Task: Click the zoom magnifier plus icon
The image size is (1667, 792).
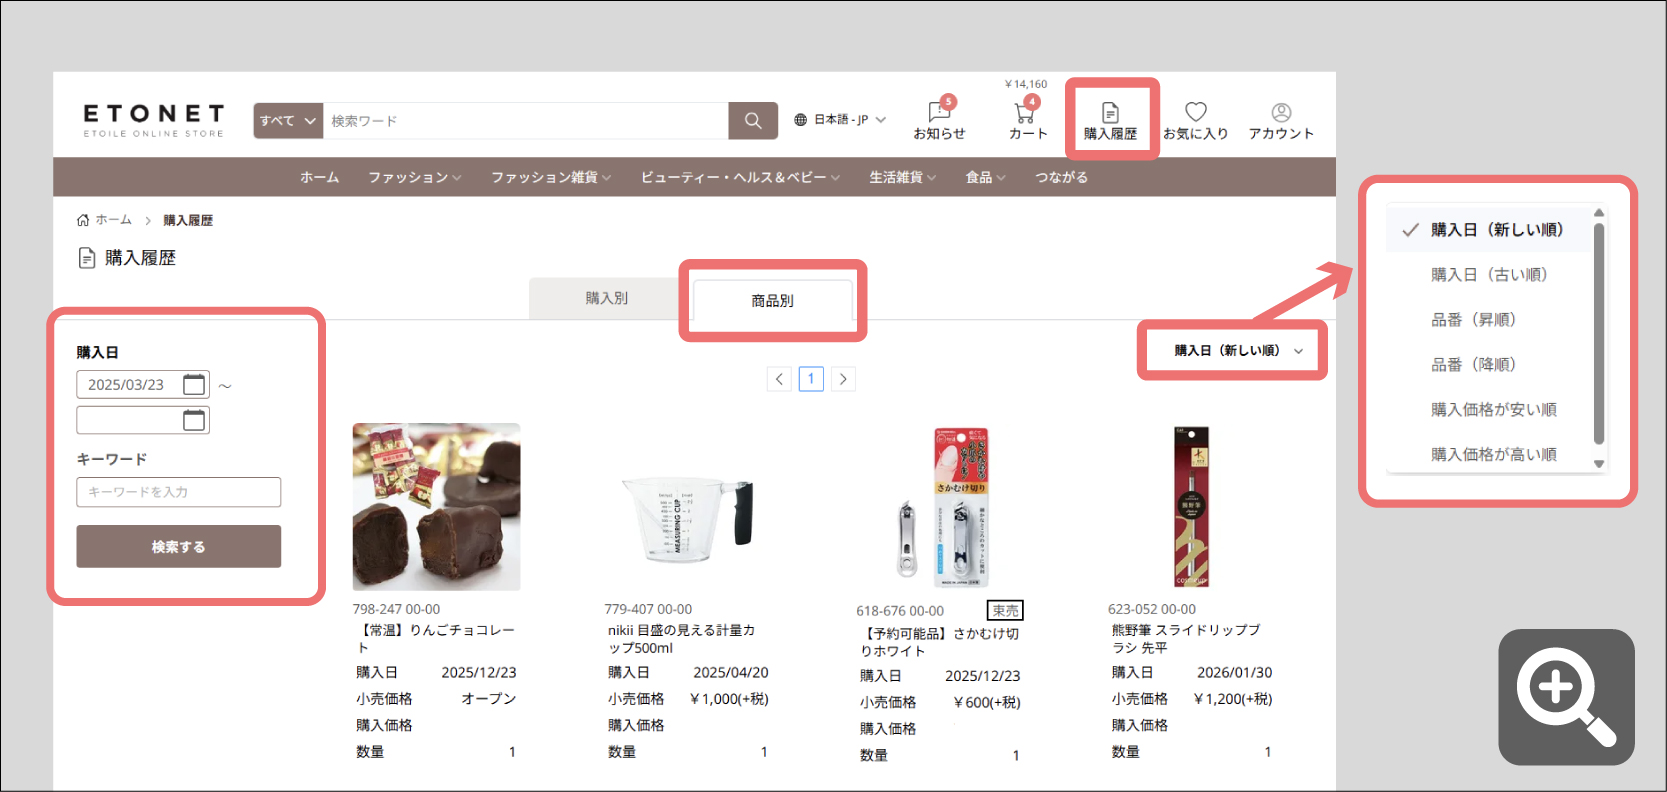Action: [1566, 697]
